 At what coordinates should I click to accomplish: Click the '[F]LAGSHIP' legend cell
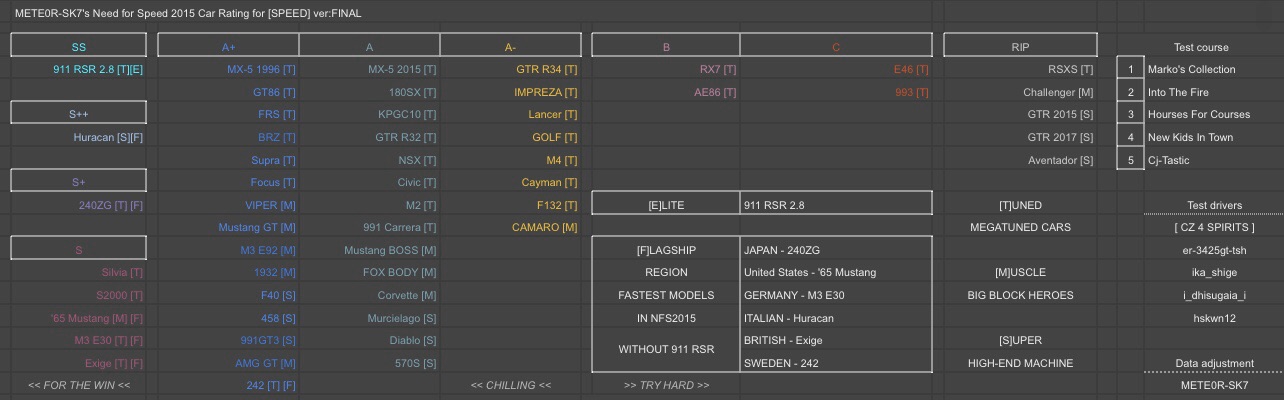point(666,250)
